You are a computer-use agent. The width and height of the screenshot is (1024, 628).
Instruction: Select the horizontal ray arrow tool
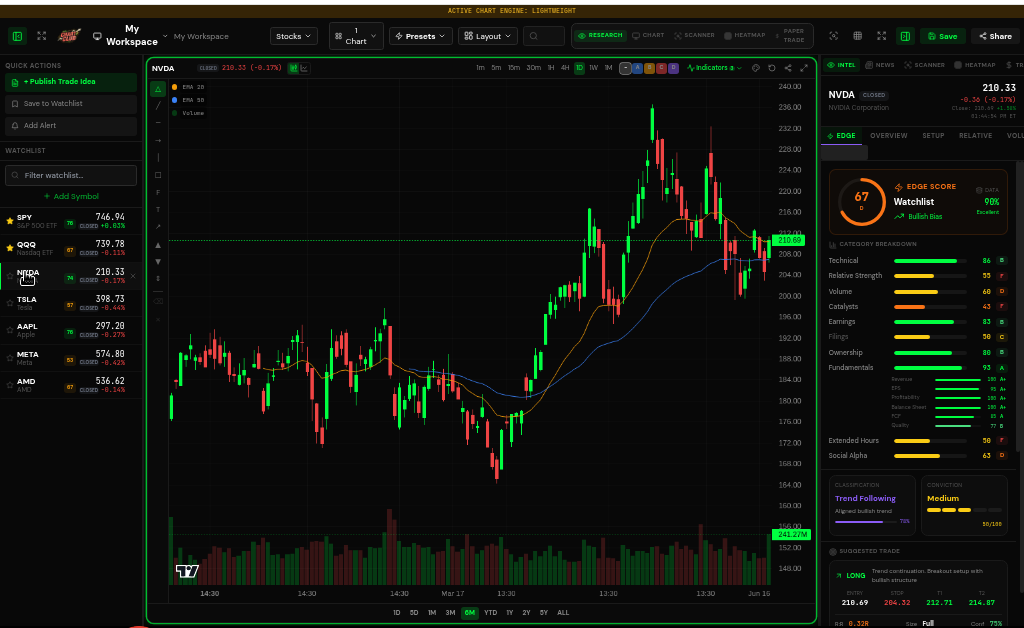158,140
